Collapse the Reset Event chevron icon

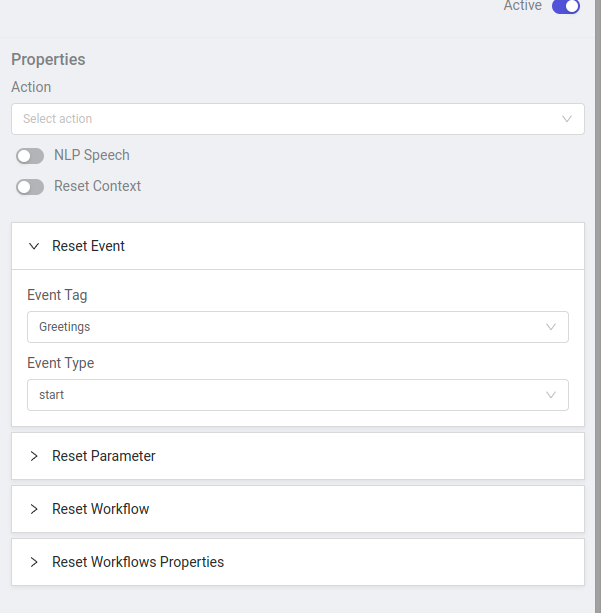click(x=34, y=246)
